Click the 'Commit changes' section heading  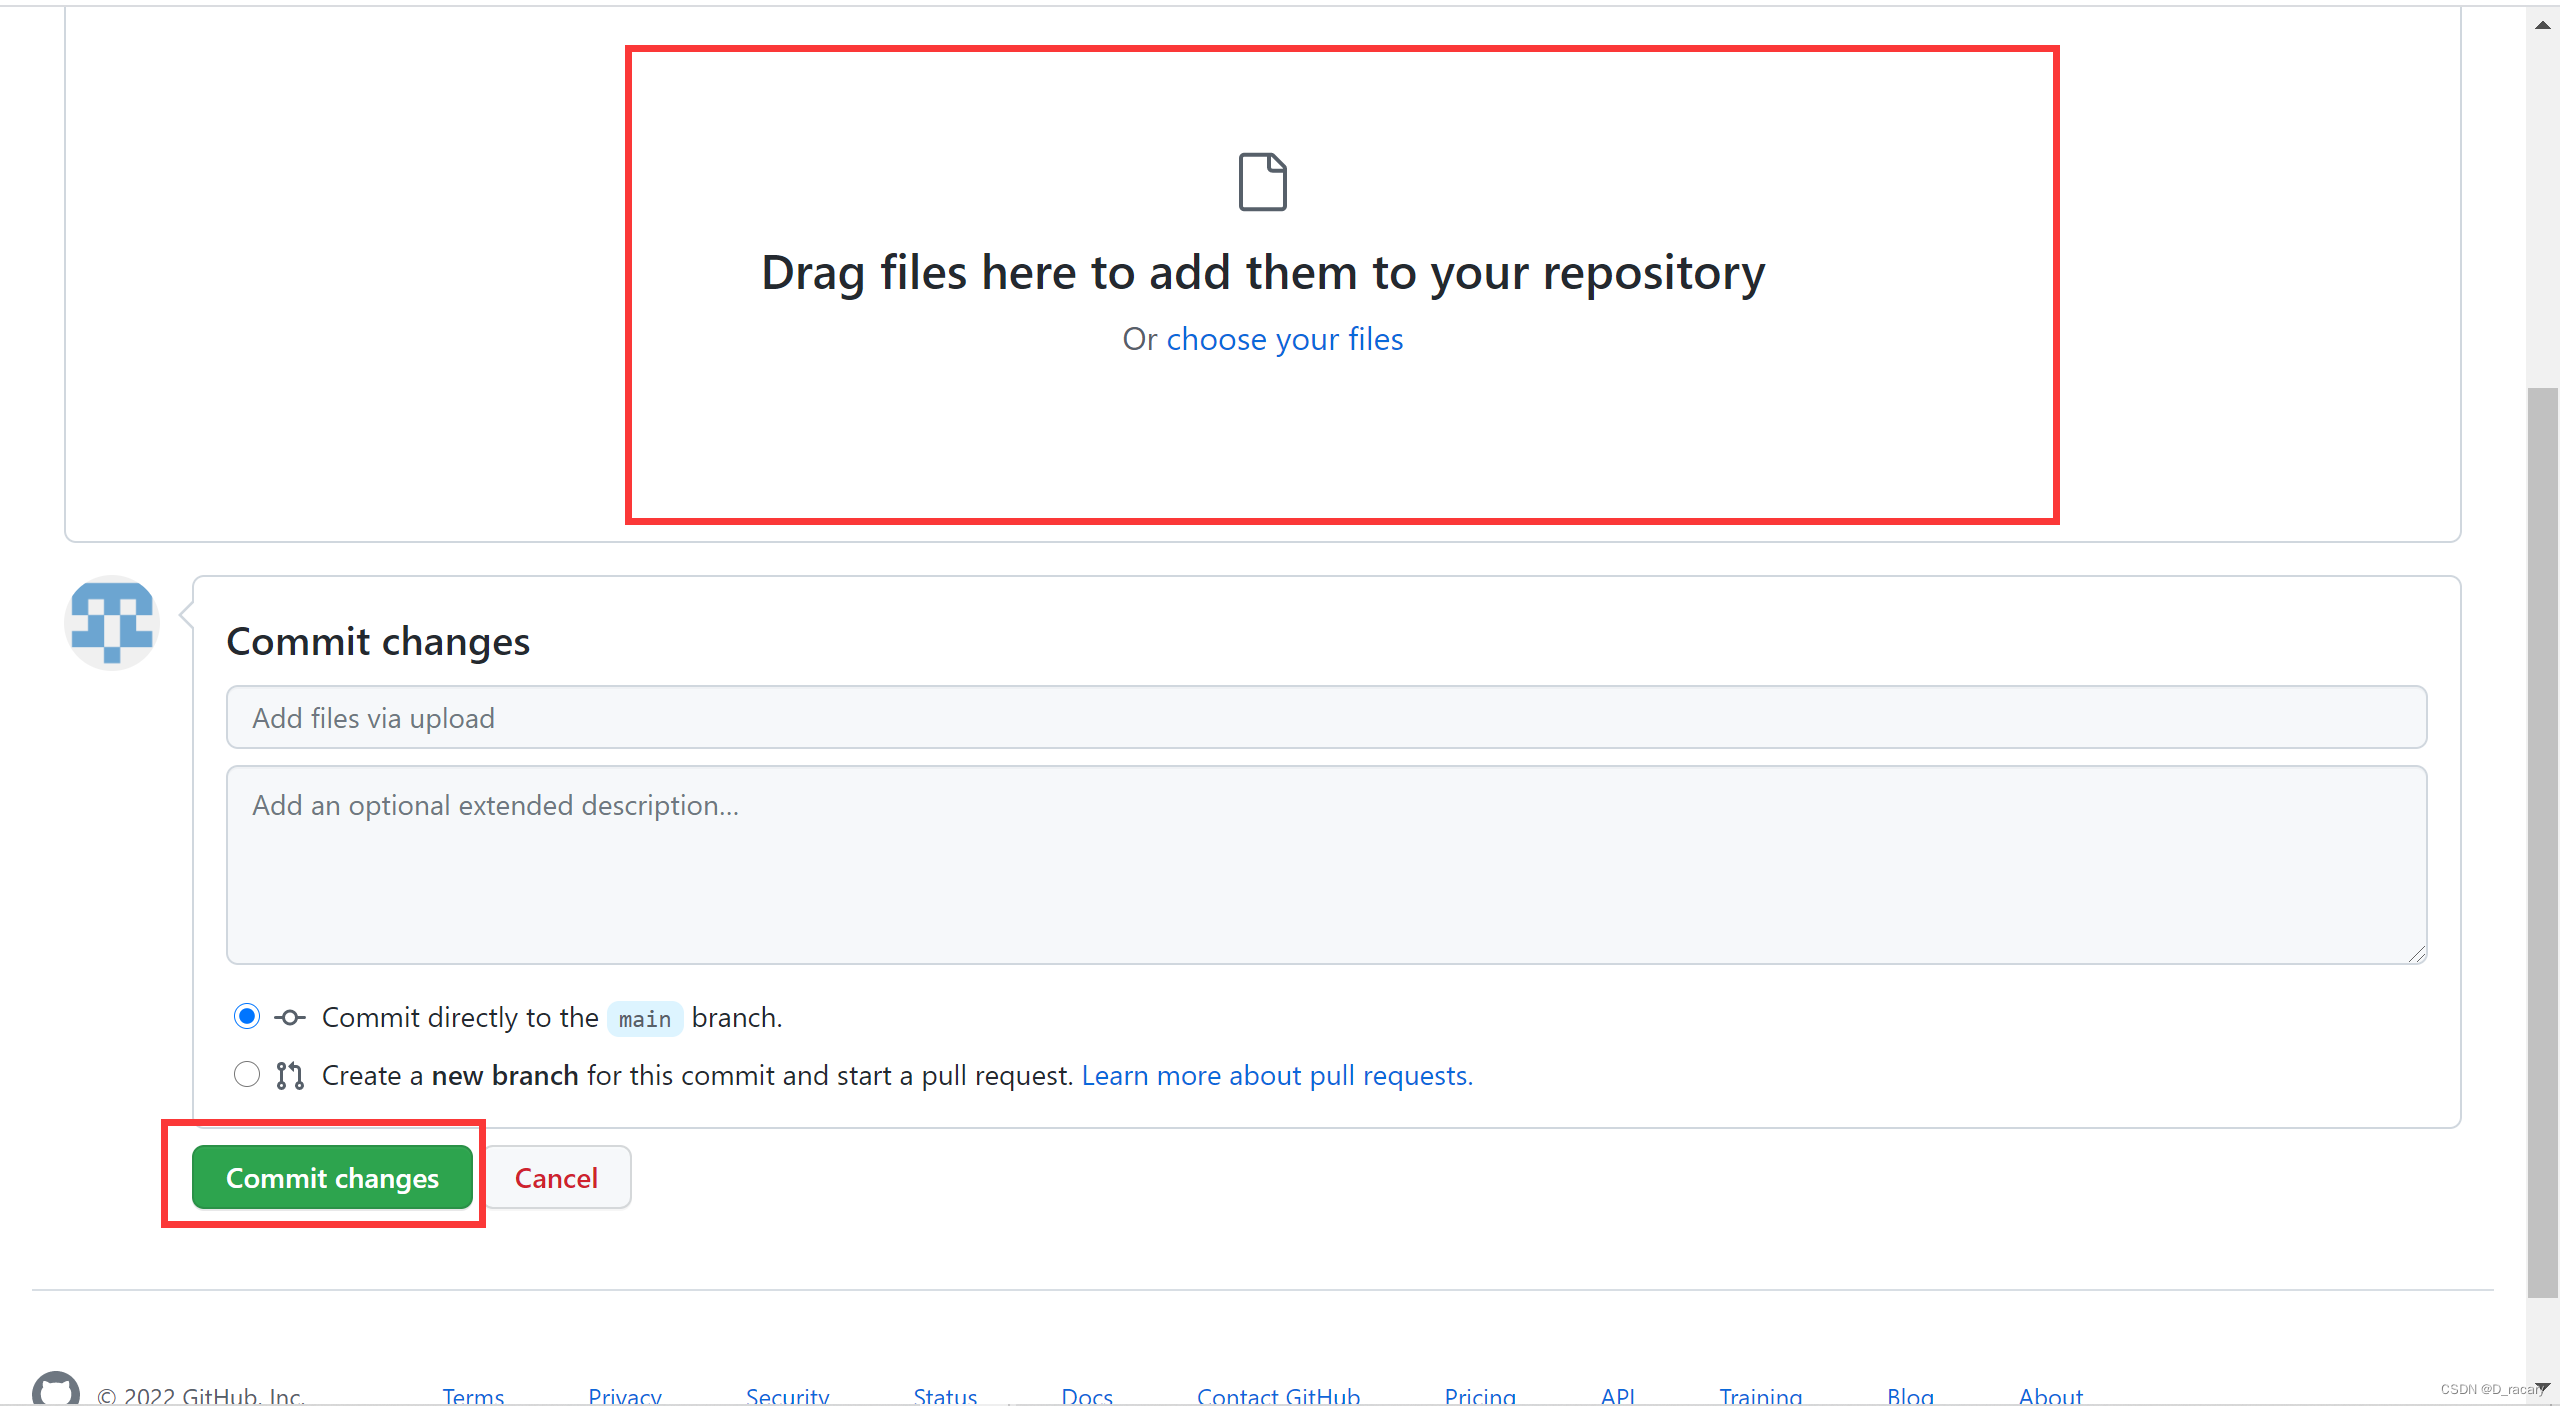click(378, 641)
